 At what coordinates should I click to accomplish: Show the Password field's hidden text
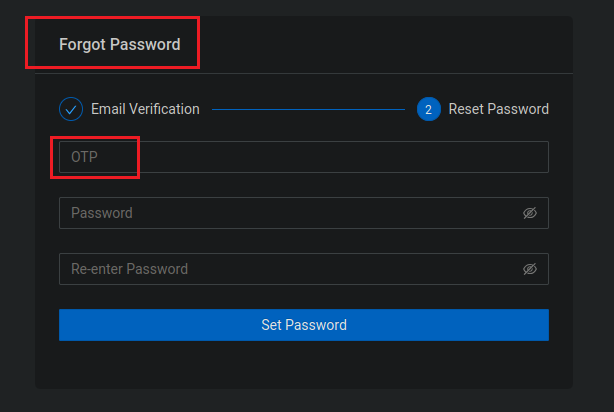[x=530, y=213]
